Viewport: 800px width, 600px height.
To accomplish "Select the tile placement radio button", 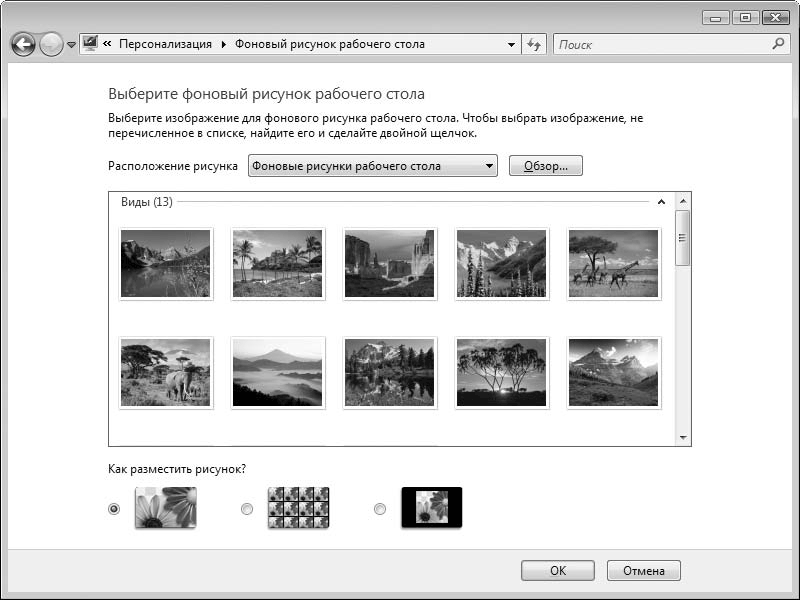I will pos(247,509).
